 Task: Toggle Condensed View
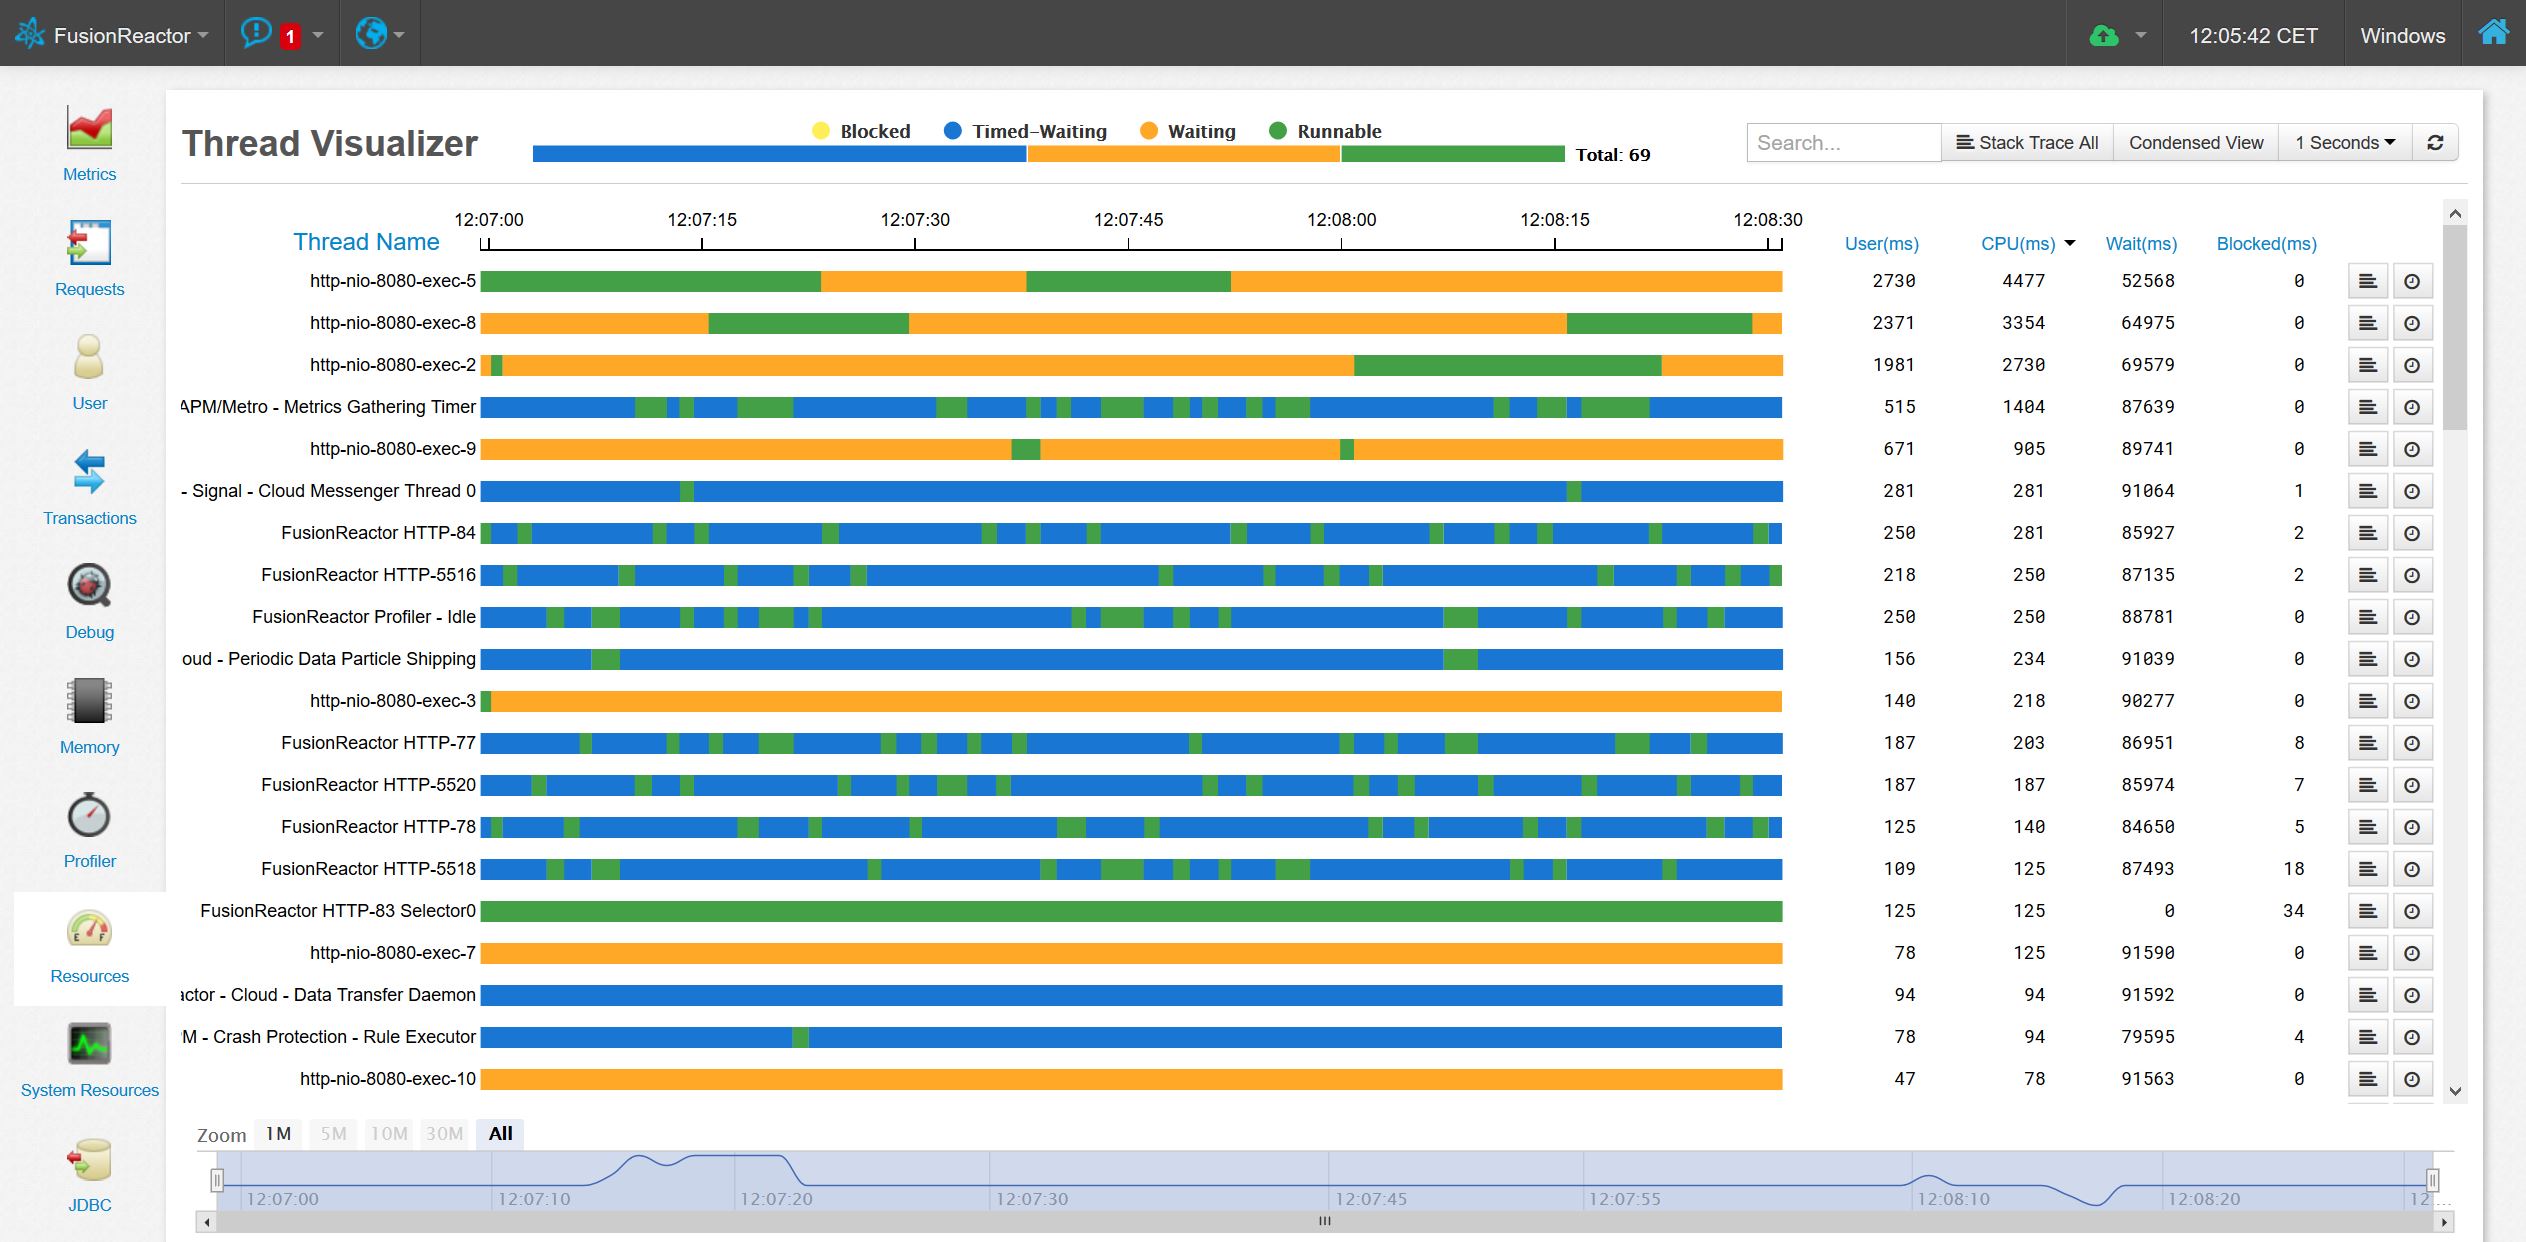point(2195,142)
